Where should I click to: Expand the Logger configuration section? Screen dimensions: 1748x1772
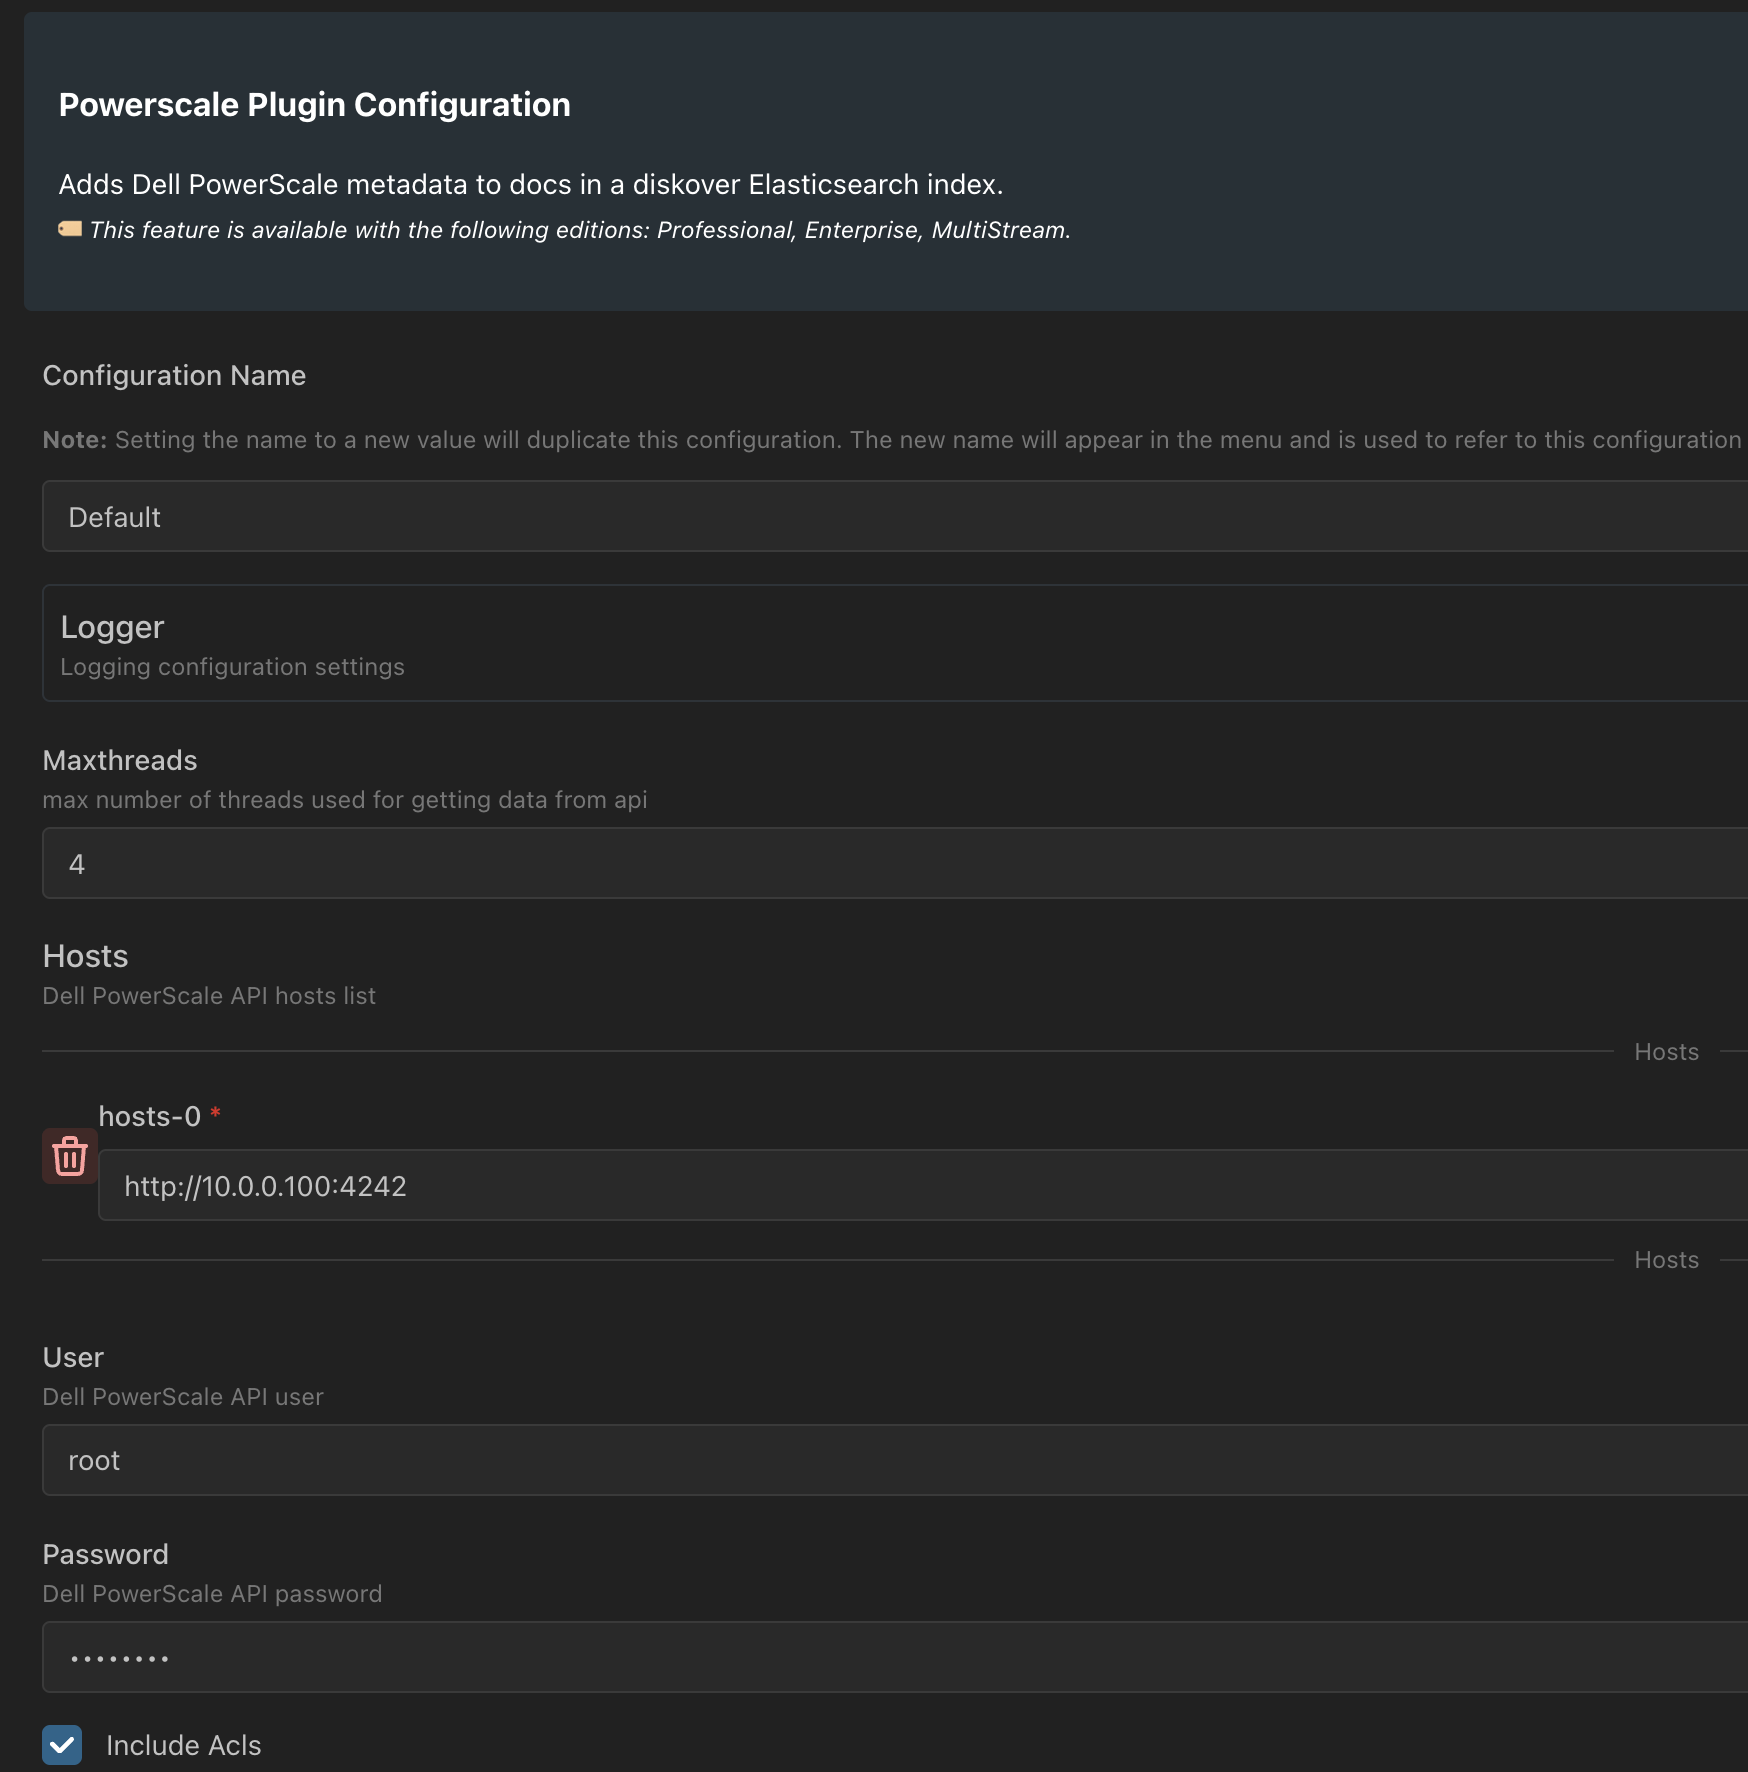click(895, 643)
